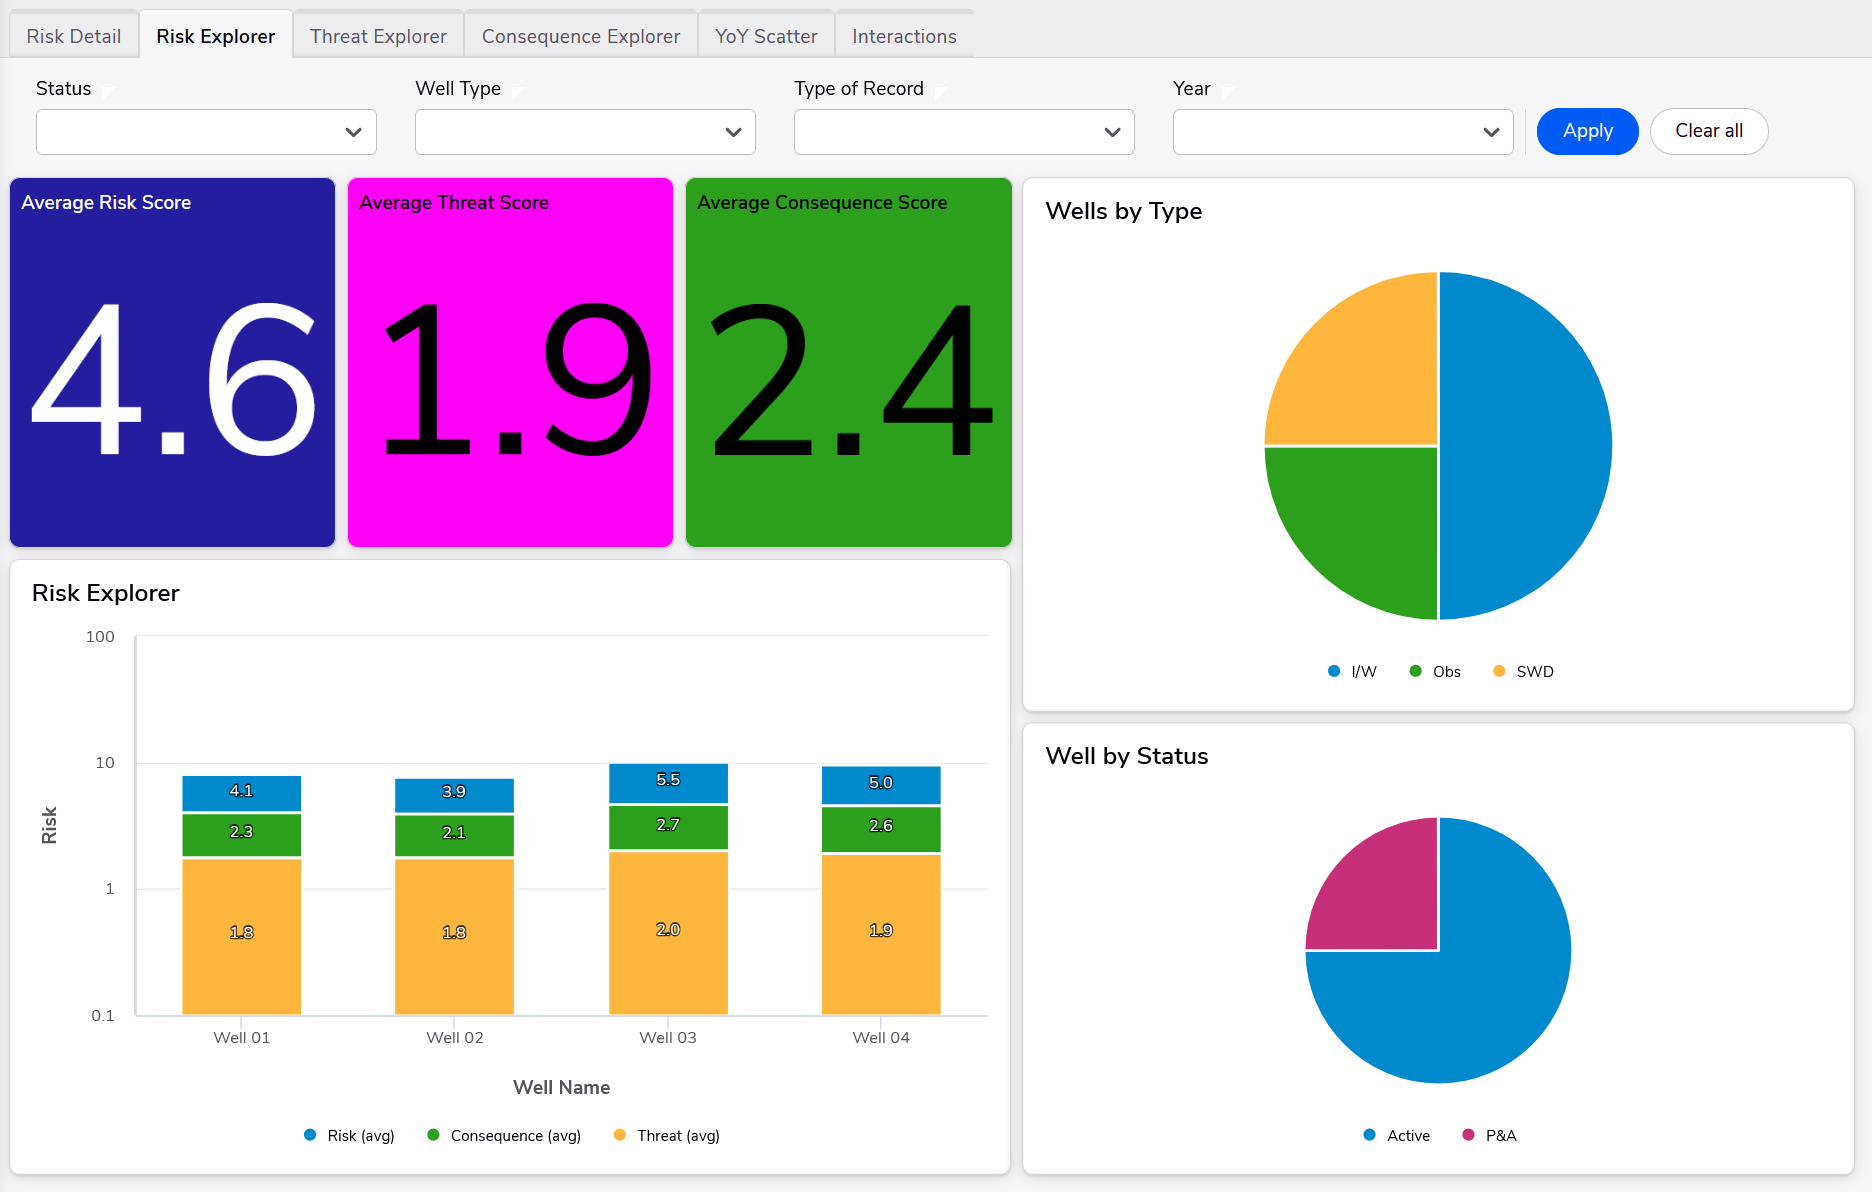Toggle Consequence (avg) series in chart legend
This screenshot has width=1872, height=1192.
[504, 1135]
